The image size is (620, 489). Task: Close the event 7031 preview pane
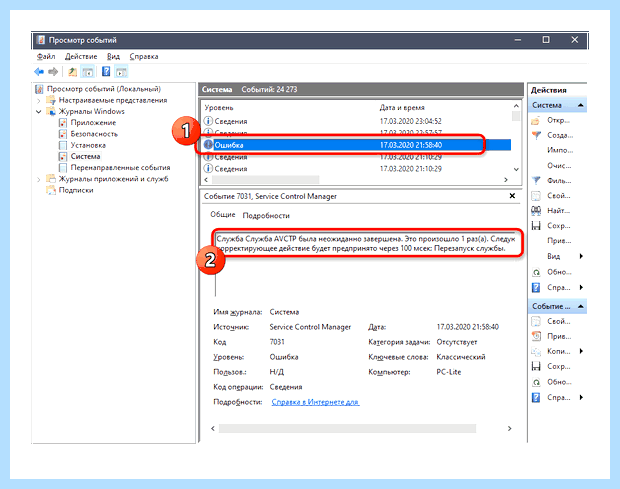click(512, 196)
